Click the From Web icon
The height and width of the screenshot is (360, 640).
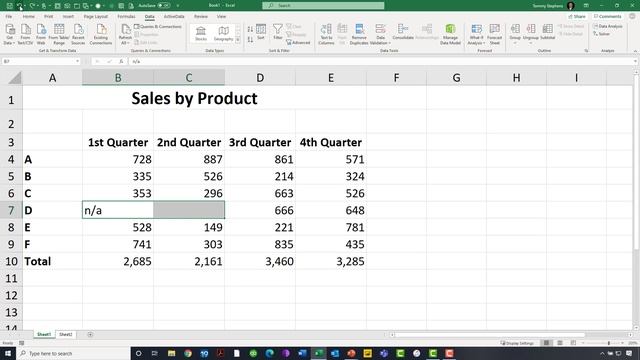click(41, 34)
